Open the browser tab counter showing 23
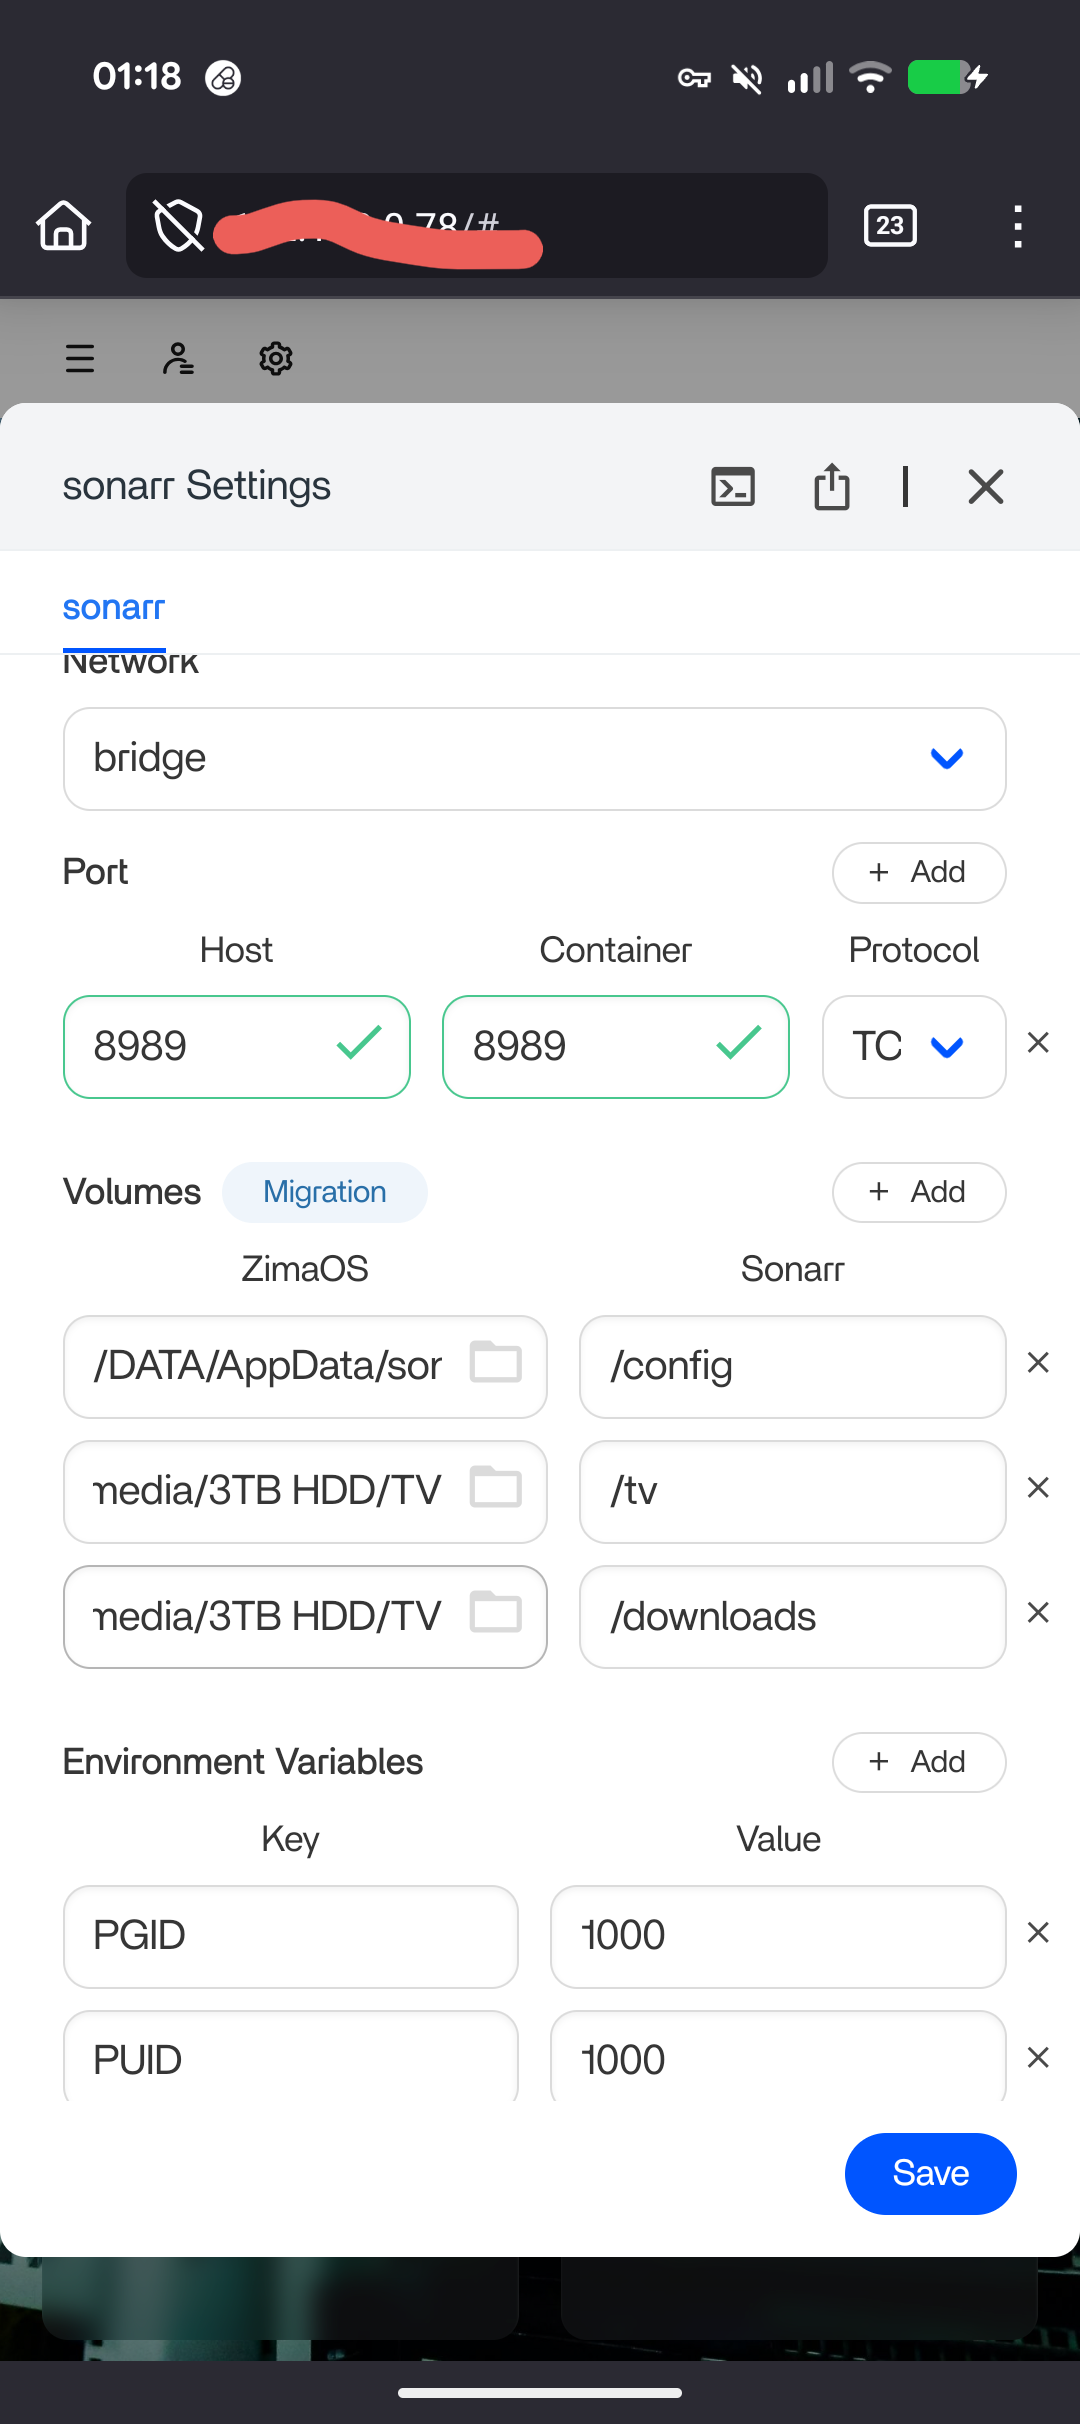Screen dimensions: 1080x2424 [x=889, y=226]
